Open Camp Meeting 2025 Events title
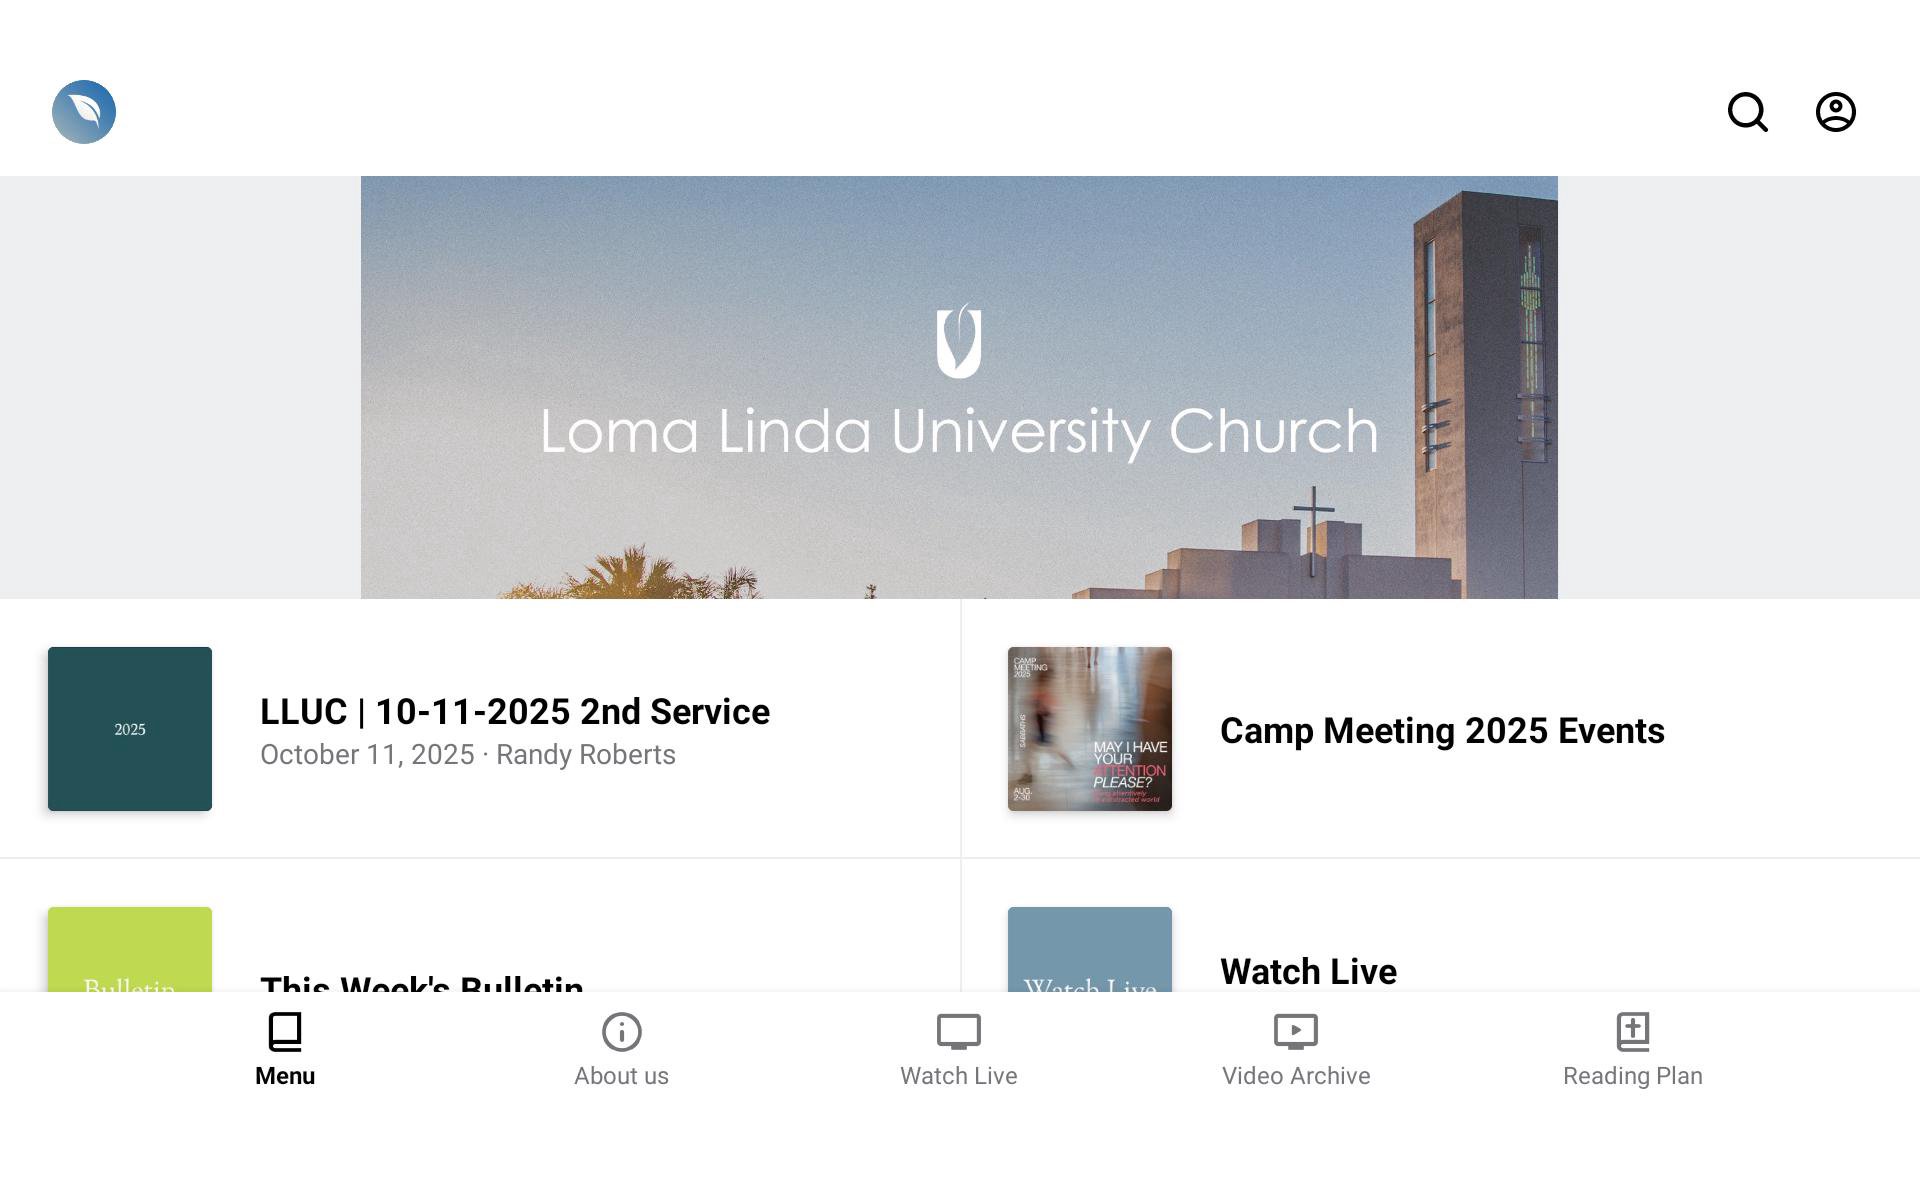 click(1441, 731)
